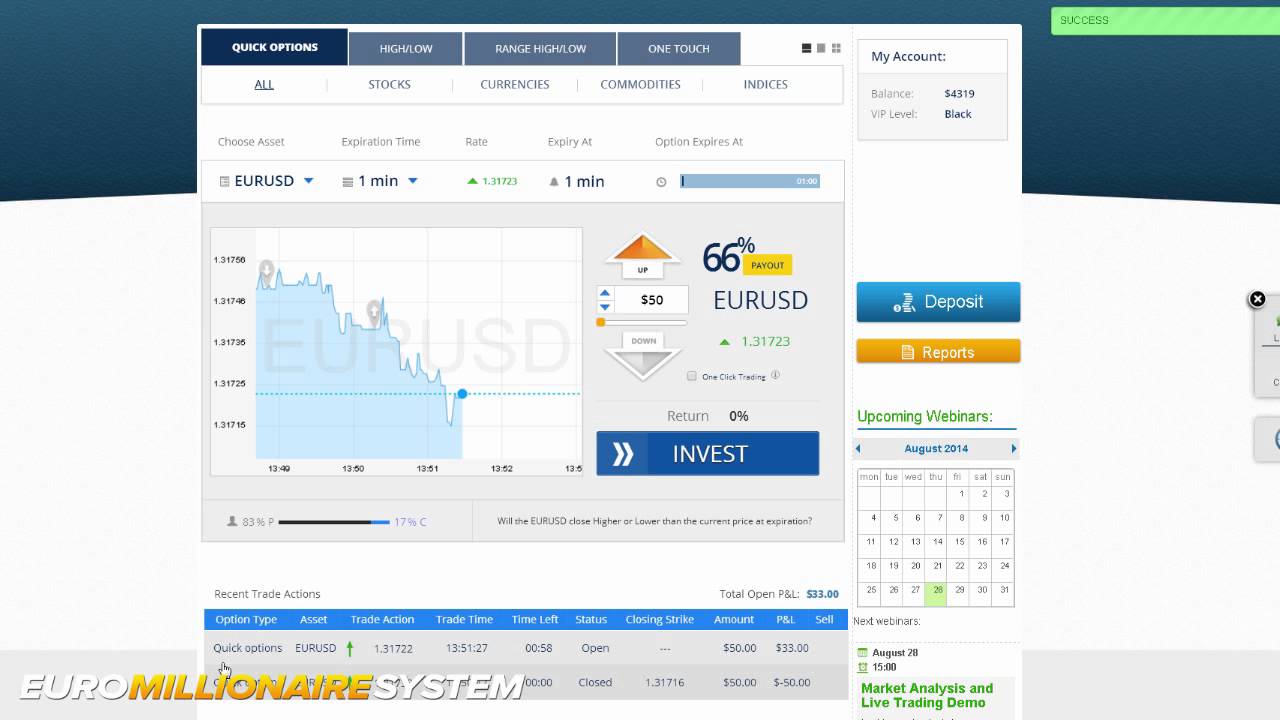This screenshot has width=1280, height=720.
Task: Click the Deposit button
Action: 938,302
